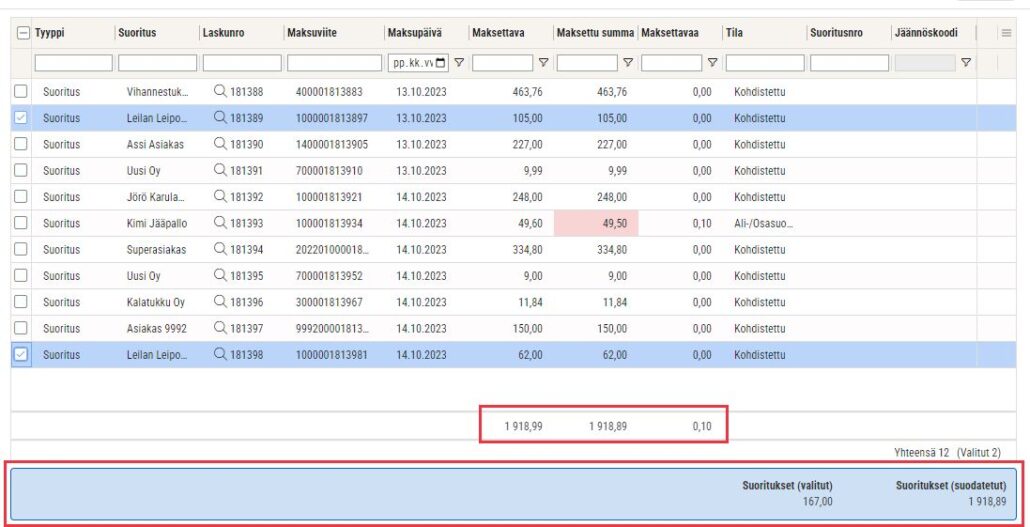1030x527 pixels.
Task: Open invoice 181396 via magnifier icon
Action: click(x=220, y=302)
